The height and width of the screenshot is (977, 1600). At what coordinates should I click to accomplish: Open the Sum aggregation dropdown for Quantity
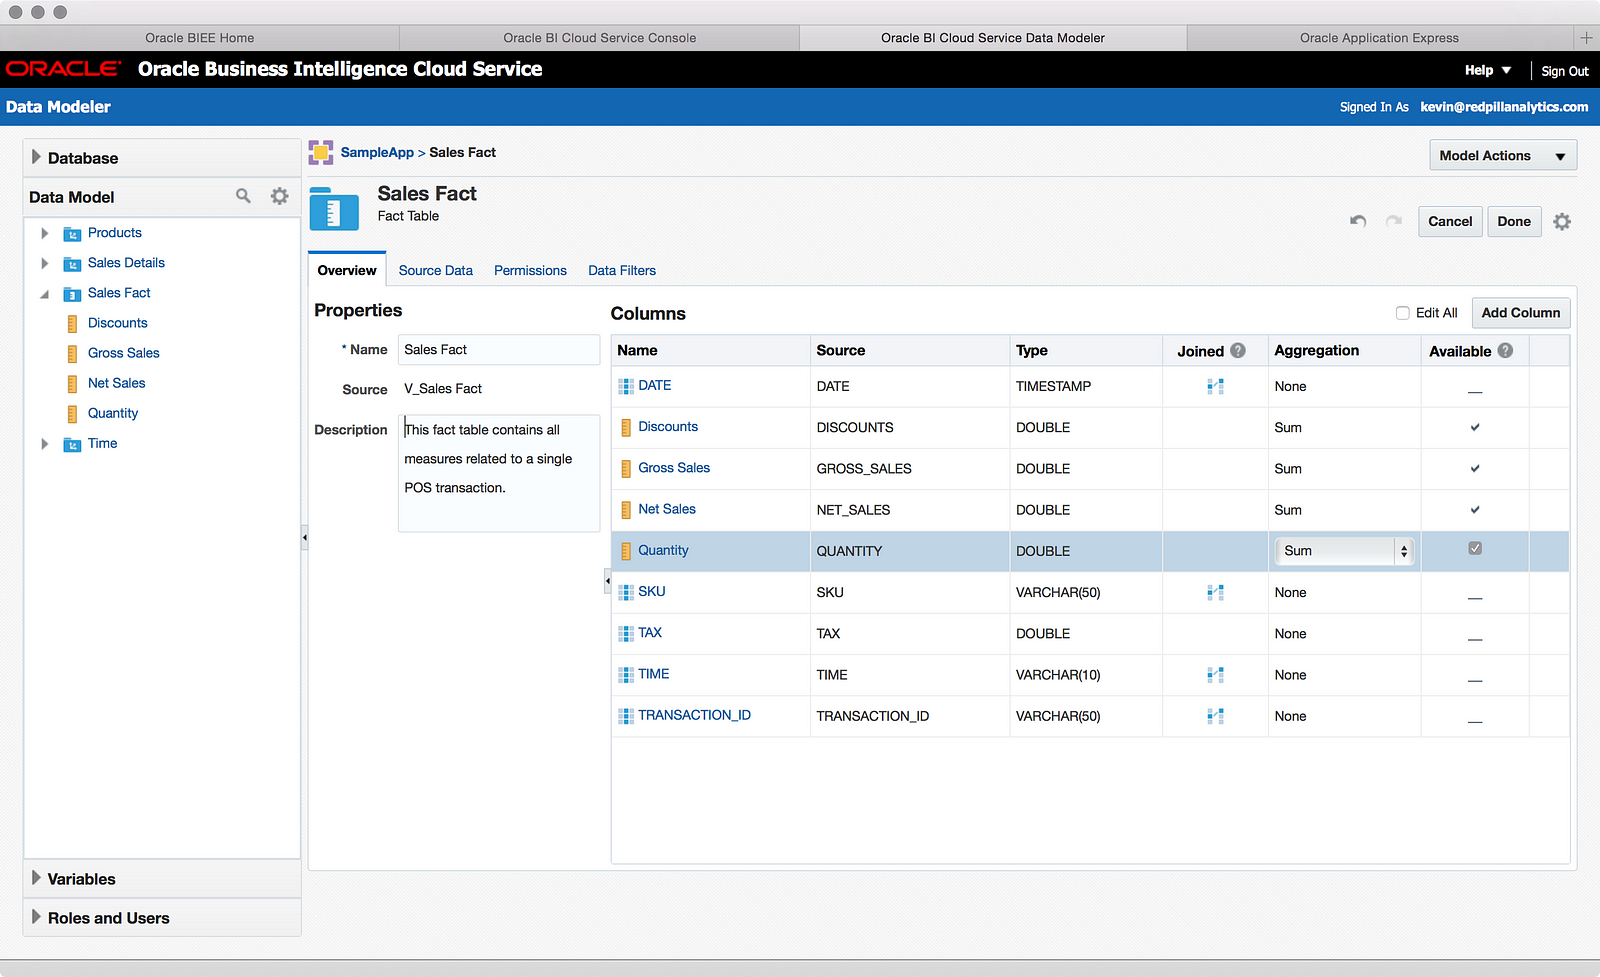pyautogui.click(x=1342, y=551)
